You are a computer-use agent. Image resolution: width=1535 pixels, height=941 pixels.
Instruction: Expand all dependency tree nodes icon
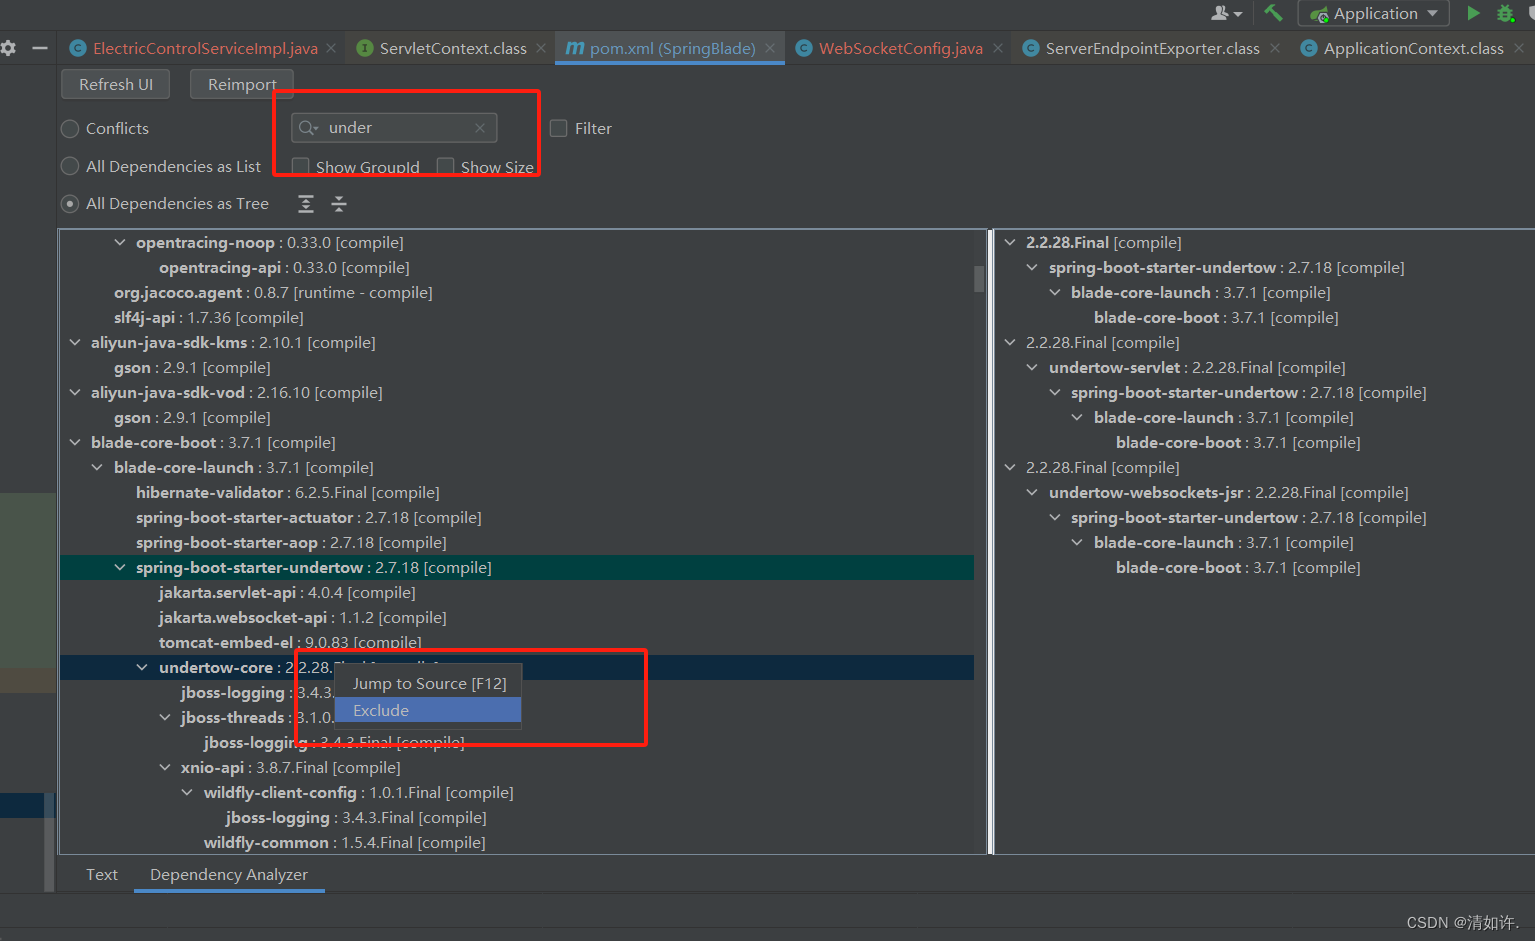point(305,204)
